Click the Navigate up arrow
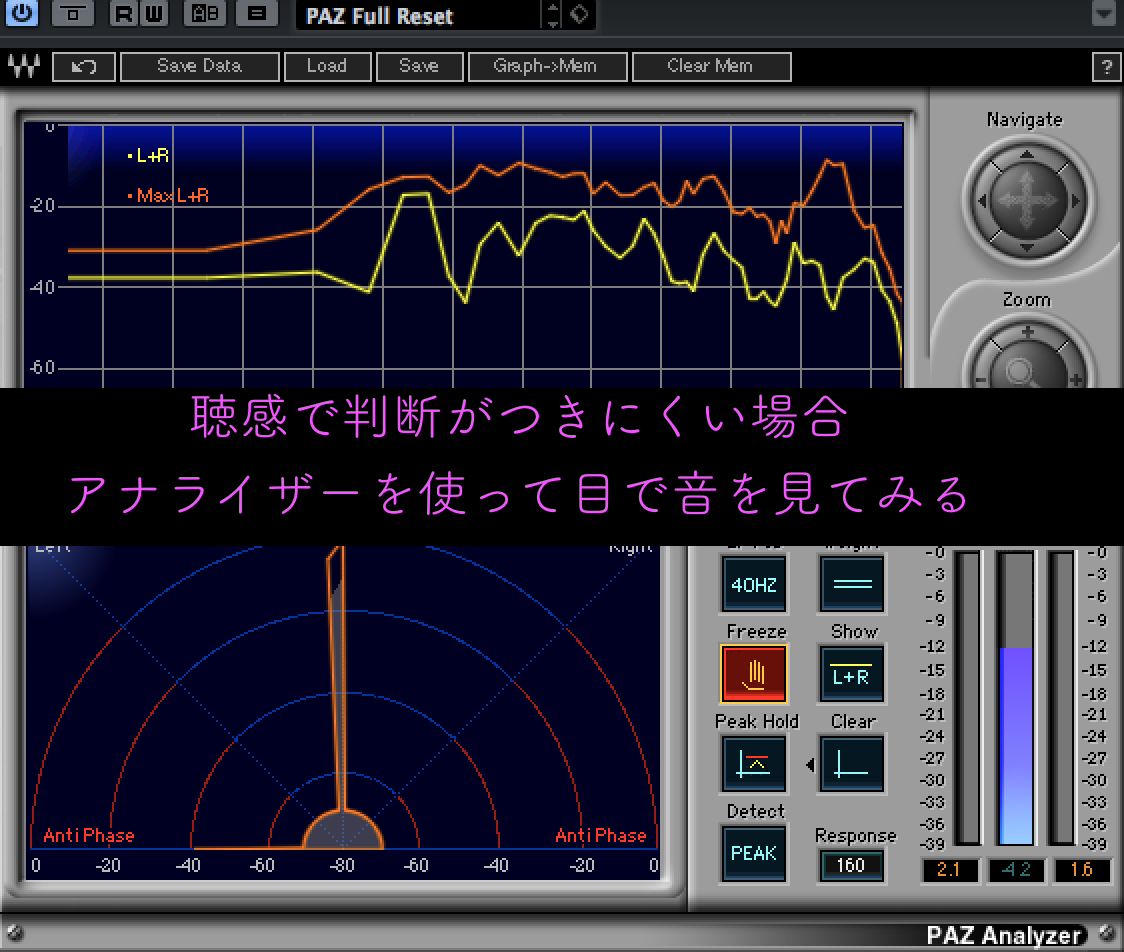 1027,153
